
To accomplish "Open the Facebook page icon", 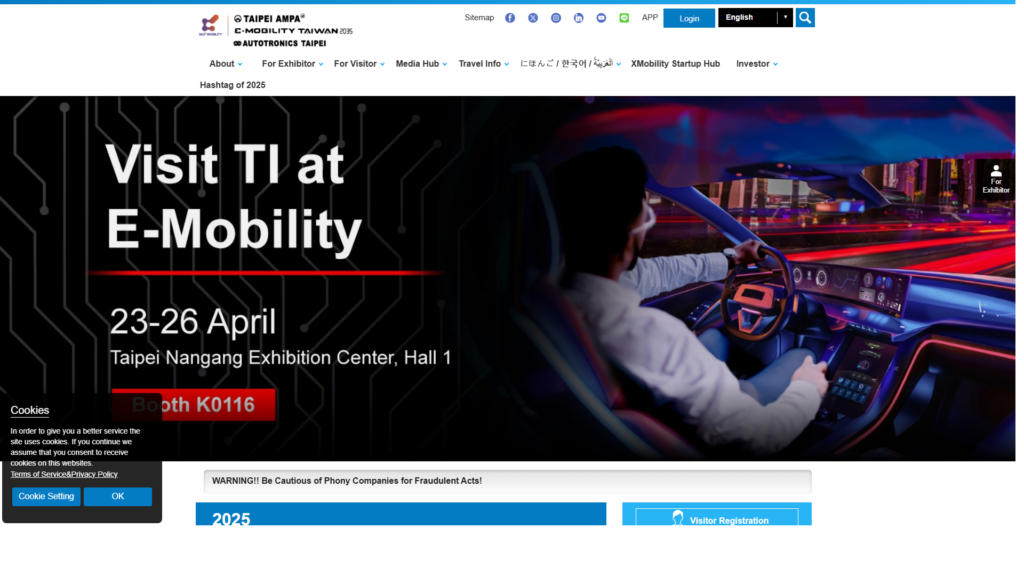I will pyautogui.click(x=510, y=18).
